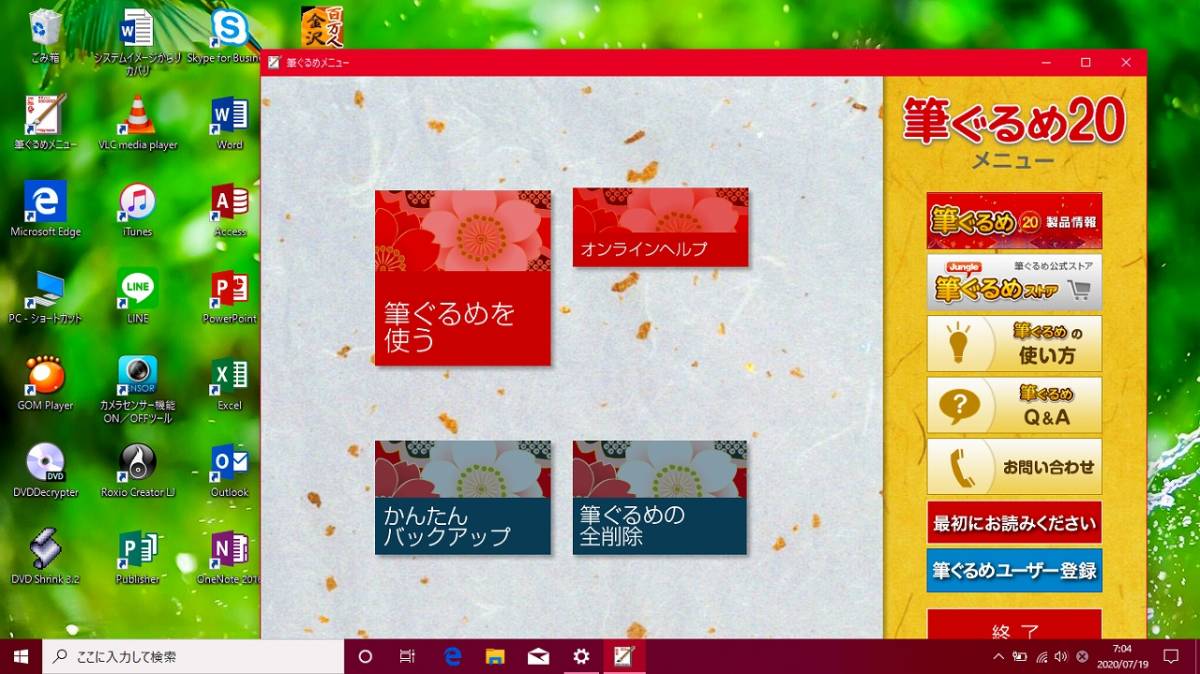Open the かんたんバックアップ tile
The height and width of the screenshot is (674, 1200).
tap(462, 497)
